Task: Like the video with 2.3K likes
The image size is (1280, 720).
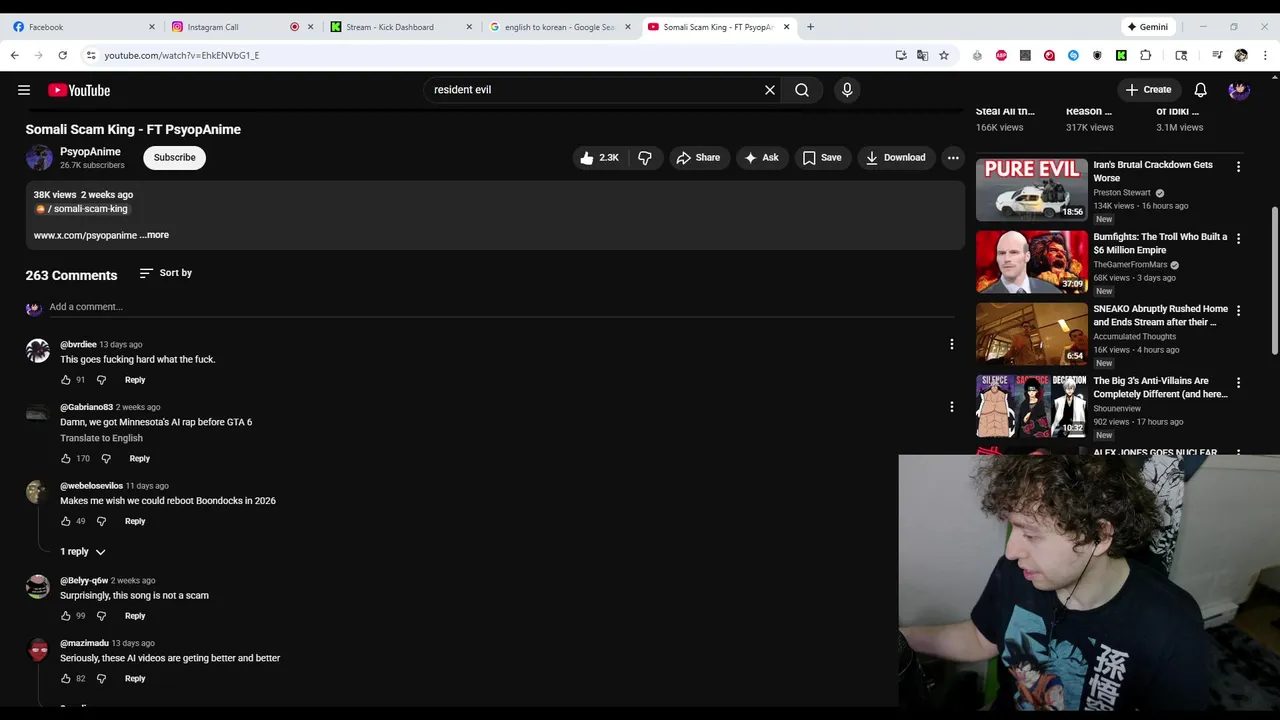Action: tap(599, 158)
